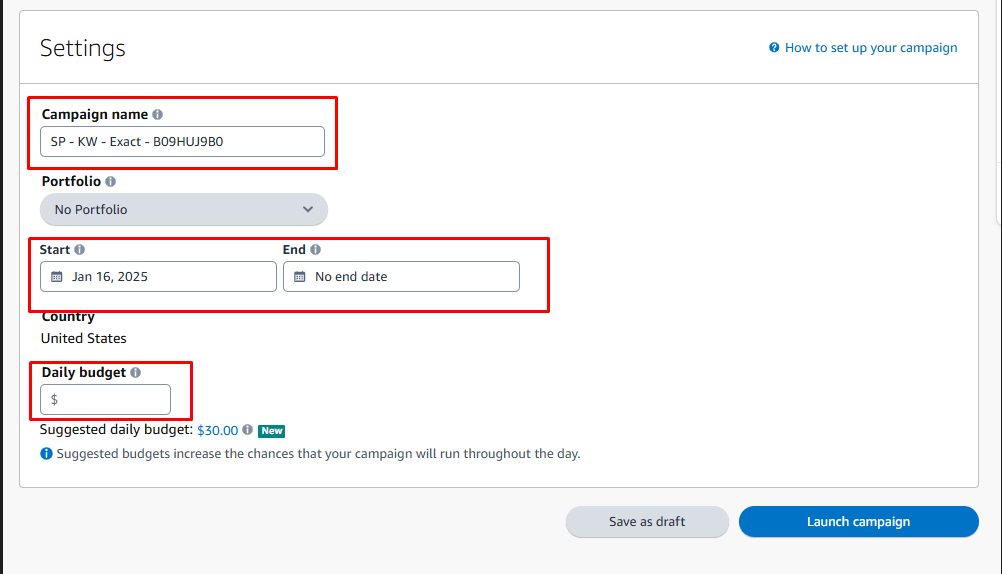Click the info icon after $30.00 suggestion
Screen dimensions: 1002x574
pyautogui.click(x=248, y=430)
